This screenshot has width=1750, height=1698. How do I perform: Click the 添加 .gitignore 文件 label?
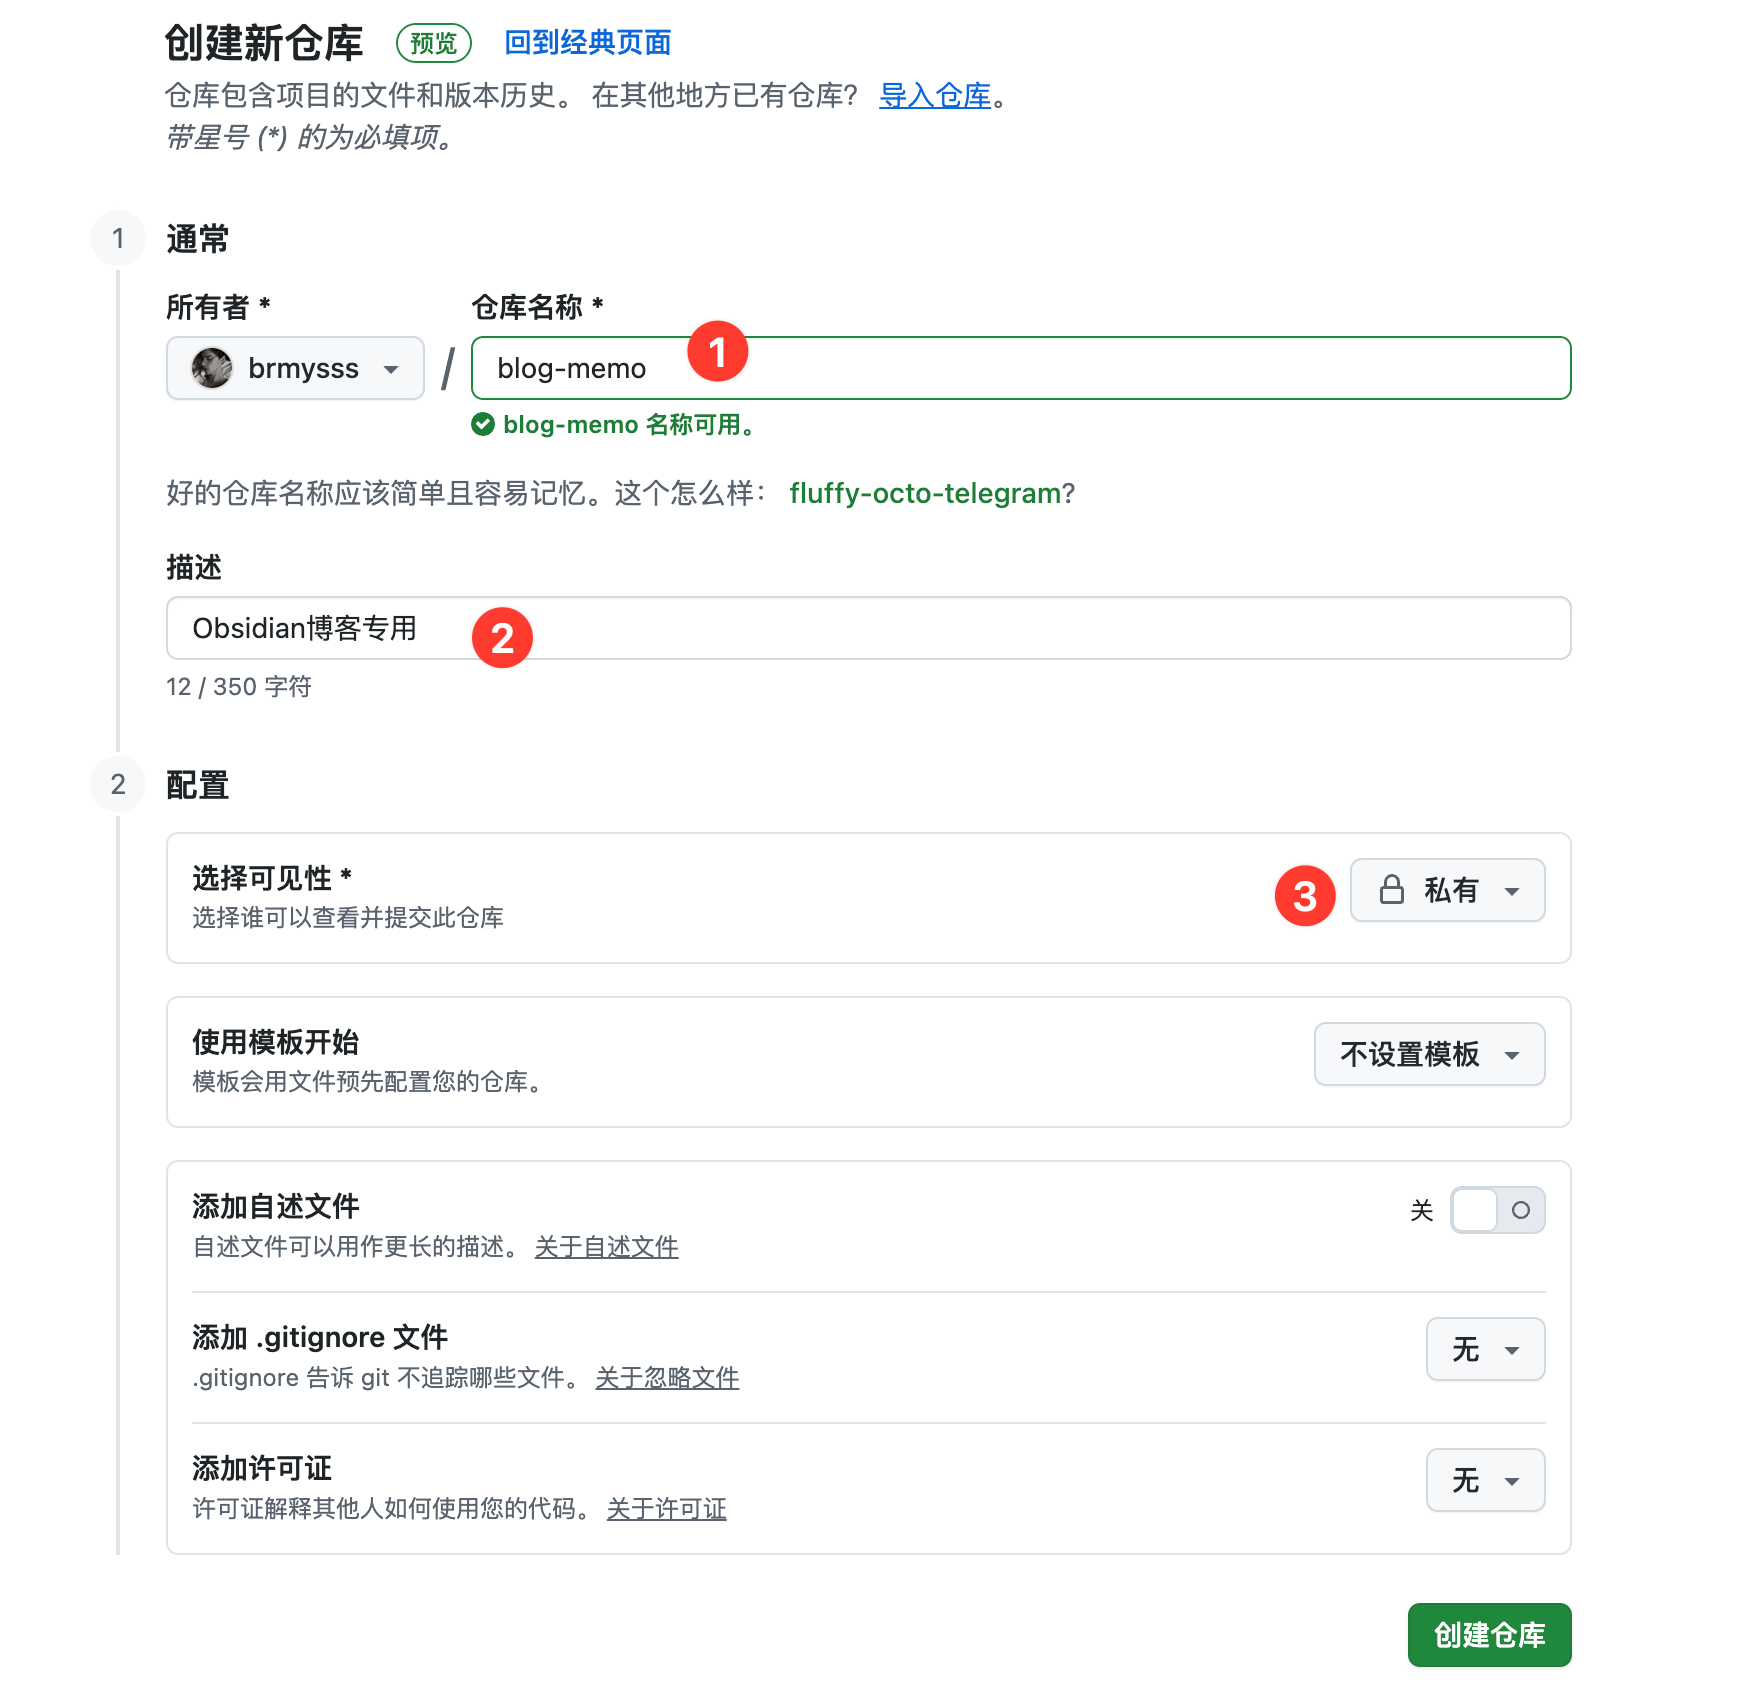[320, 1337]
